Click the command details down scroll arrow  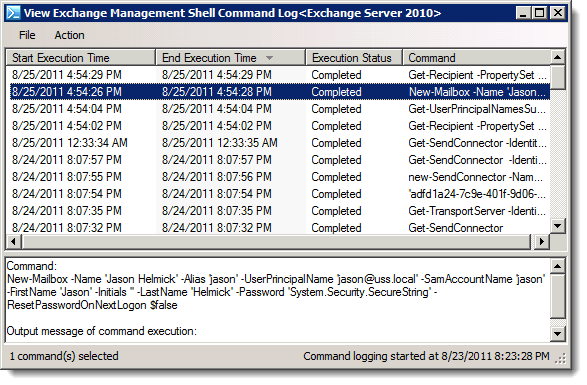(557, 333)
